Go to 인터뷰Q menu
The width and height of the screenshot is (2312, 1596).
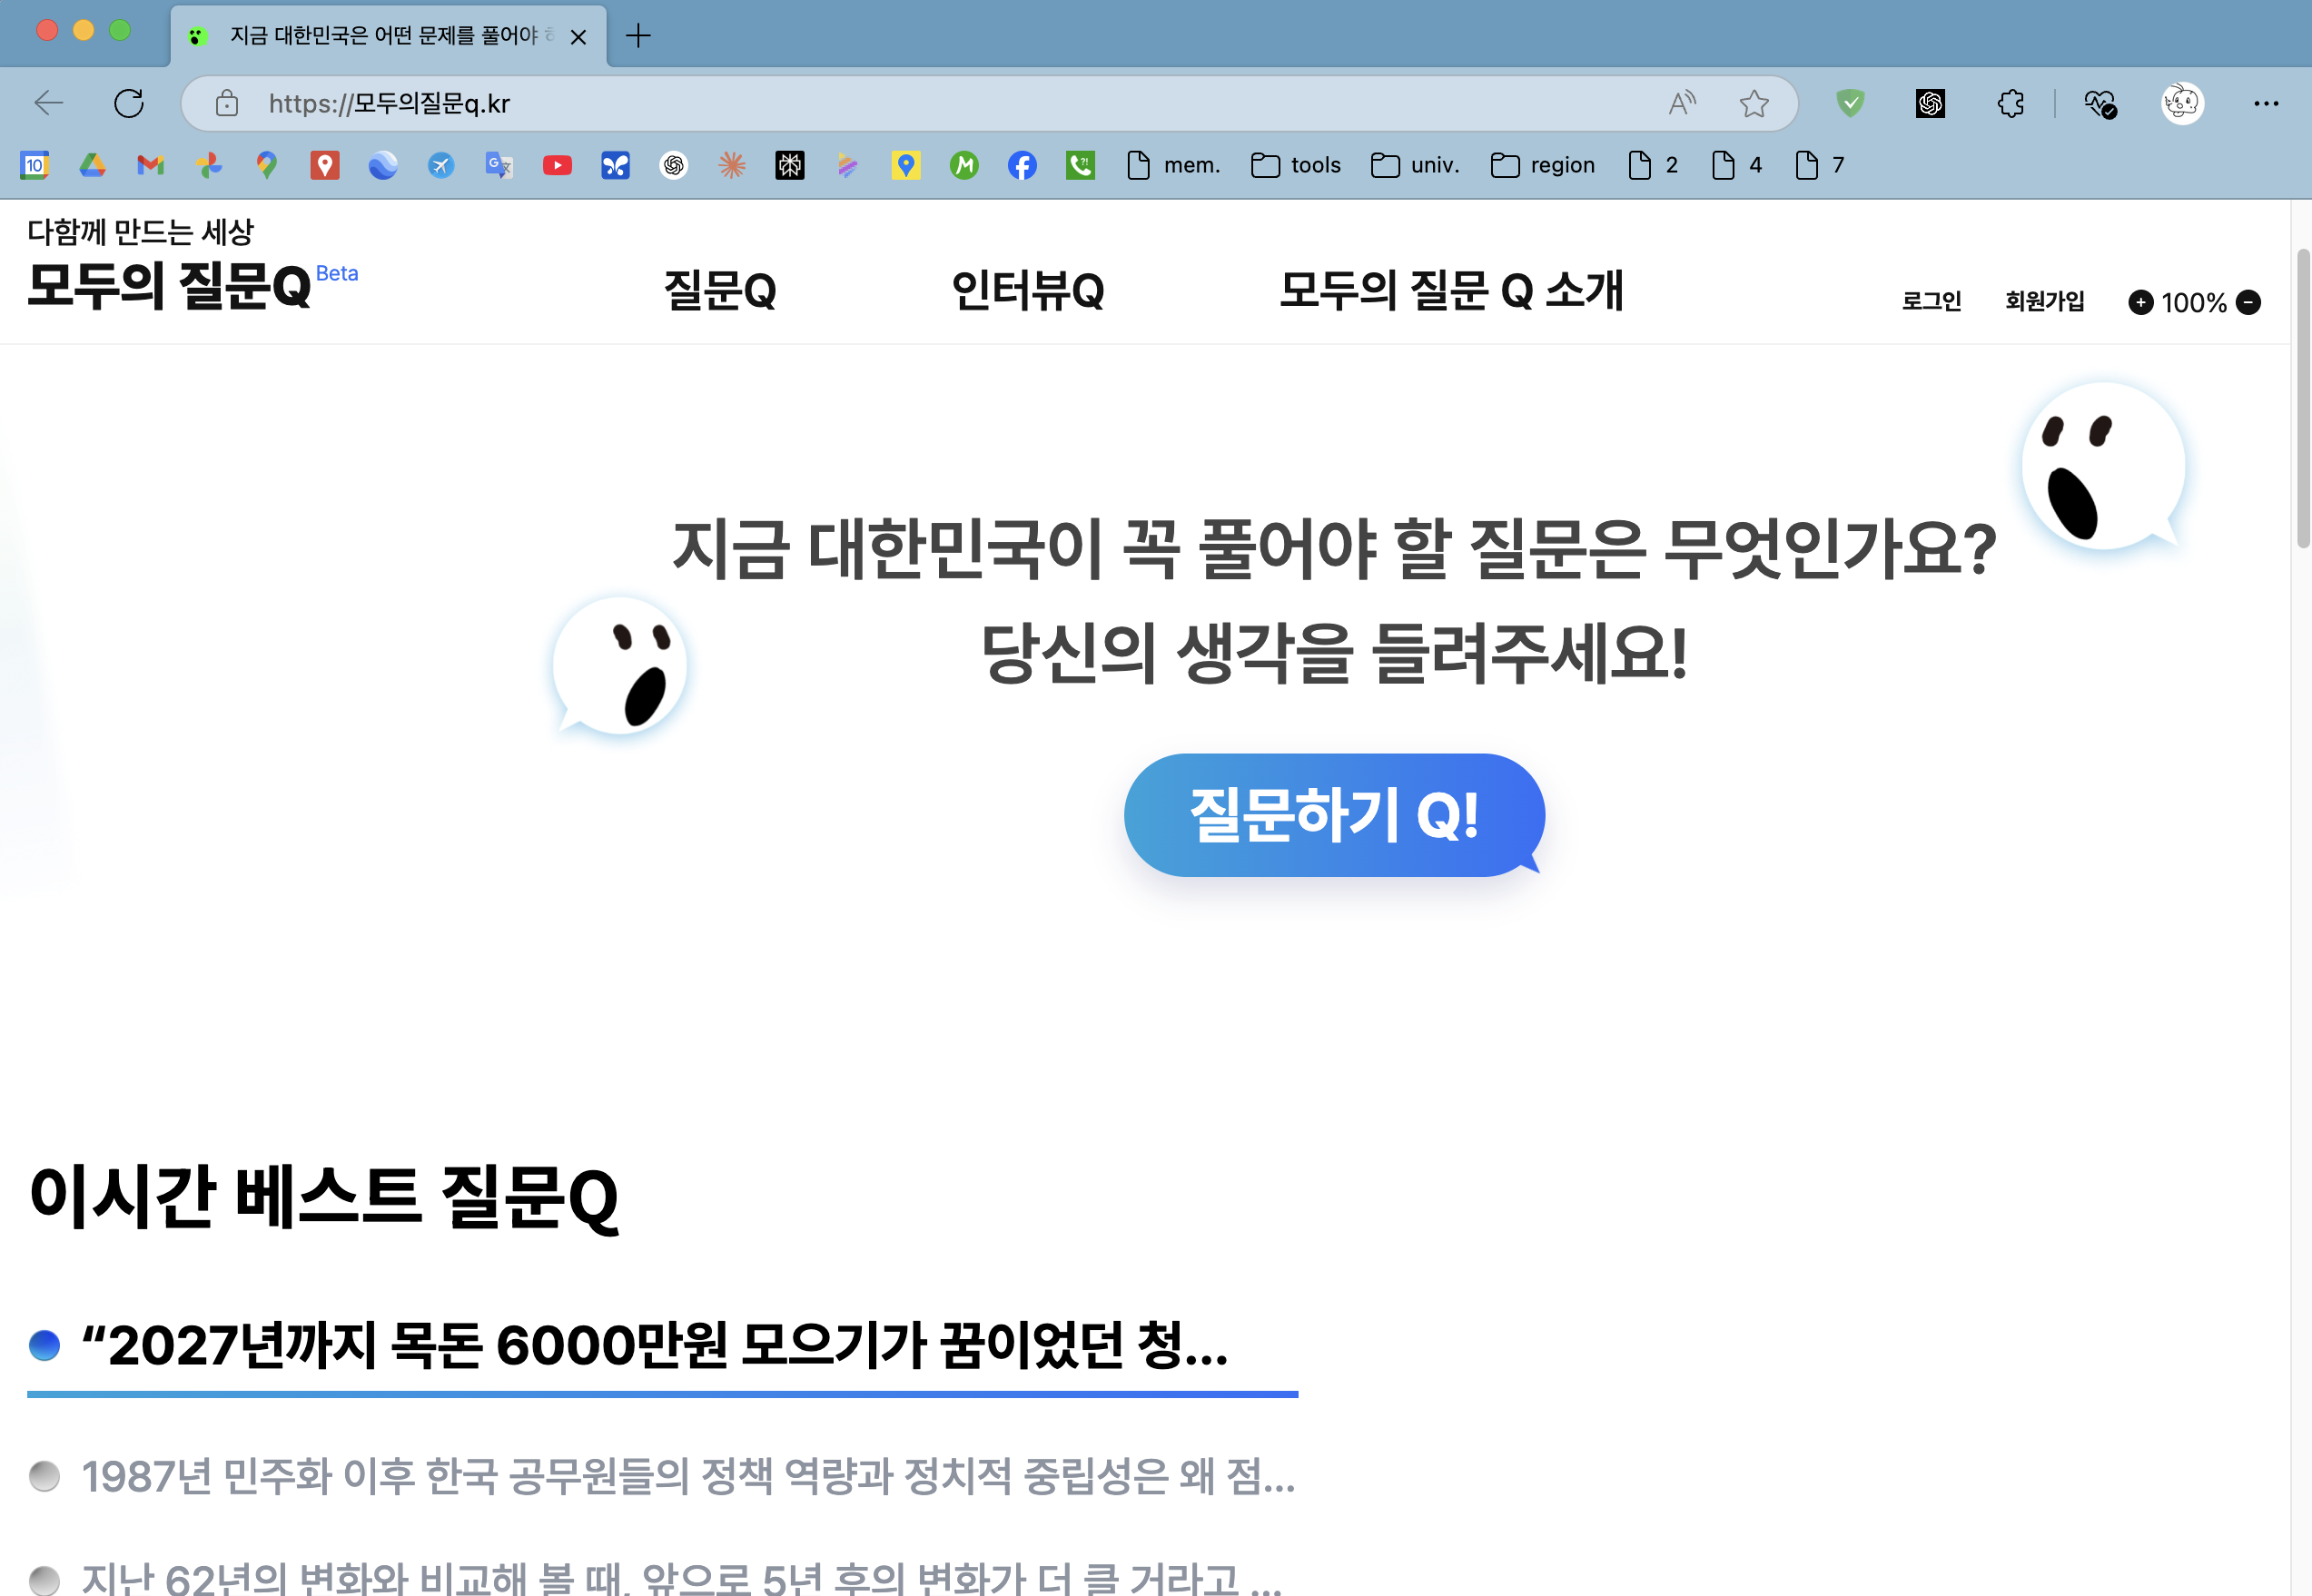point(1027,291)
